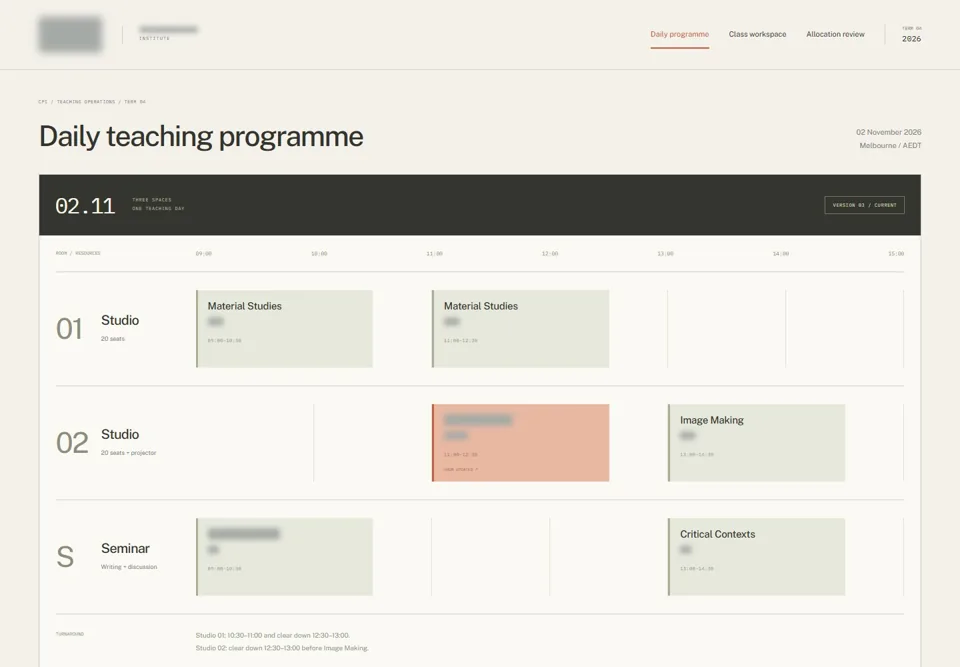Image resolution: width=960 pixels, height=667 pixels.
Task: Click the 'Writing + discussion' text
Action: tap(129, 567)
